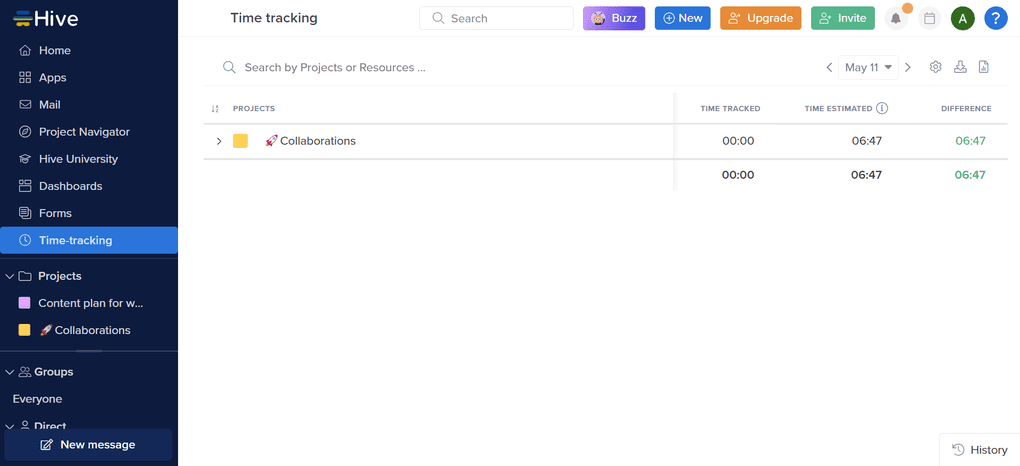Open the user avatar A menu
1020x466 pixels.
coord(963,18)
